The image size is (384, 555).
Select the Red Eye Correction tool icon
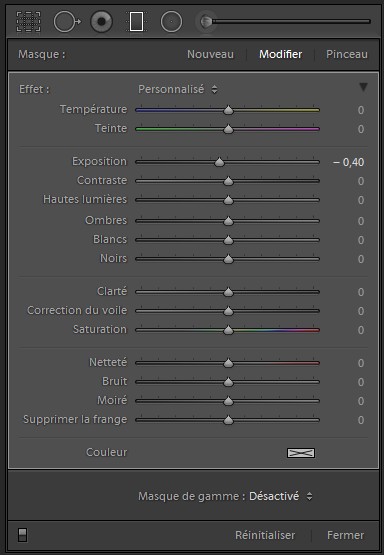(x=102, y=22)
